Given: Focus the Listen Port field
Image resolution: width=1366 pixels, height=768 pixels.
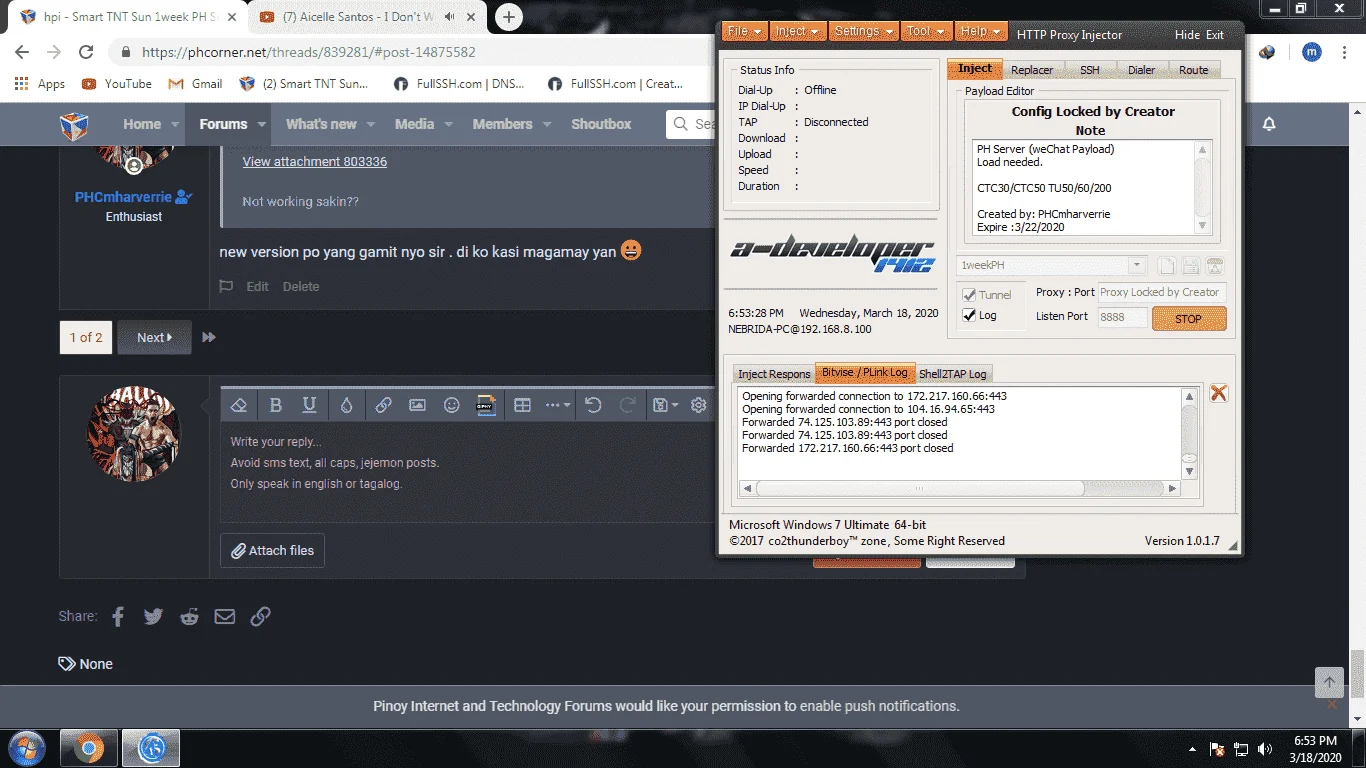Looking at the screenshot, I should pos(1121,317).
